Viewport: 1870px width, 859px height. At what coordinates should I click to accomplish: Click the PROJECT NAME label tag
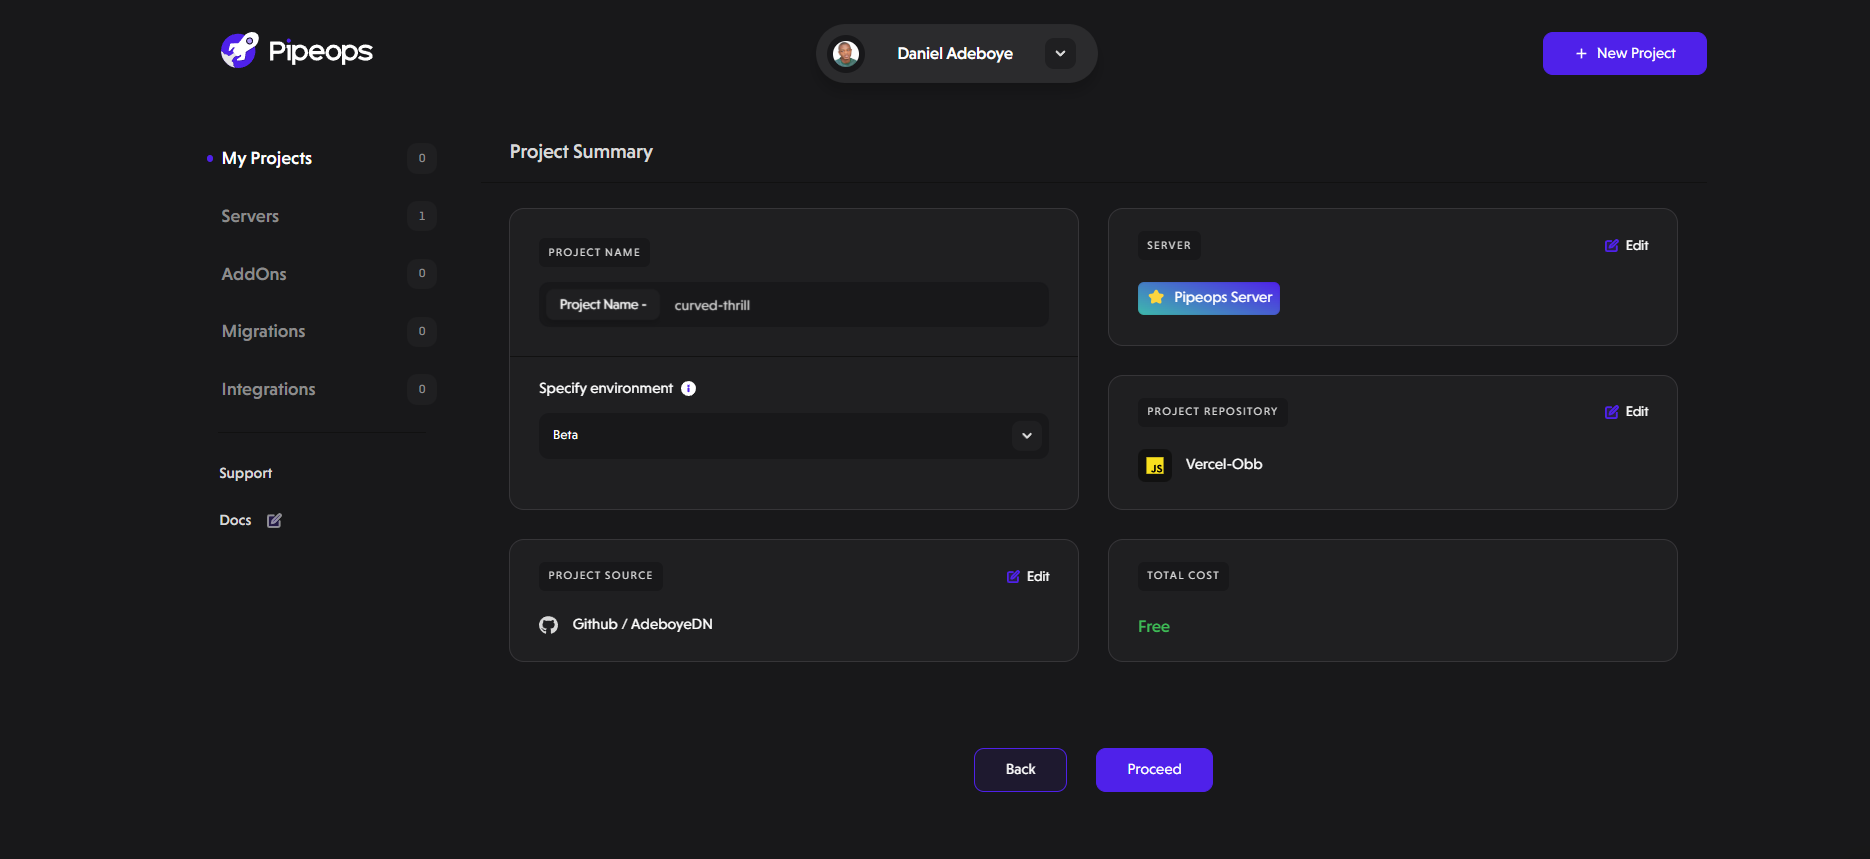[x=594, y=252]
